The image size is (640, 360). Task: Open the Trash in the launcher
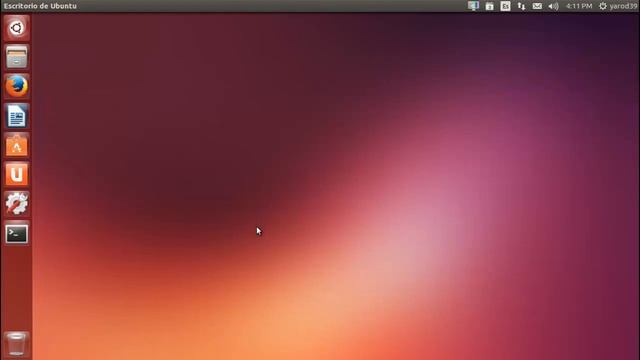pos(16,344)
